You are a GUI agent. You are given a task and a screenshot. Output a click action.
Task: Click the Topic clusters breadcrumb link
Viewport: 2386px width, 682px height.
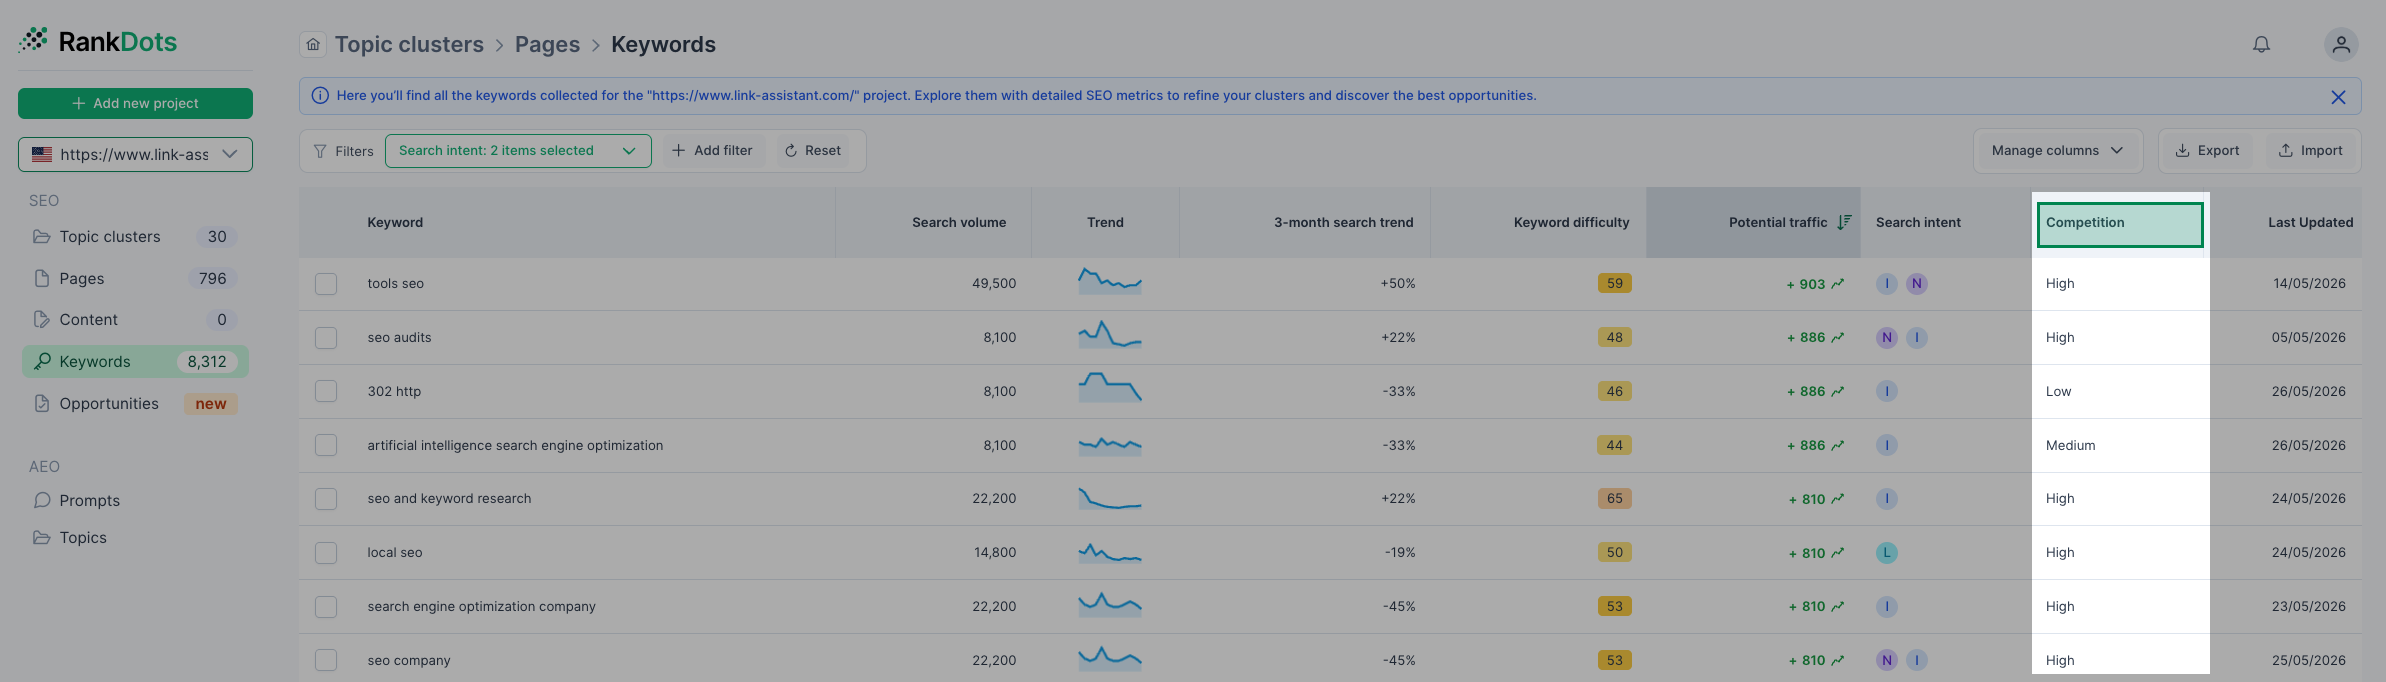pyautogui.click(x=409, y=44)
